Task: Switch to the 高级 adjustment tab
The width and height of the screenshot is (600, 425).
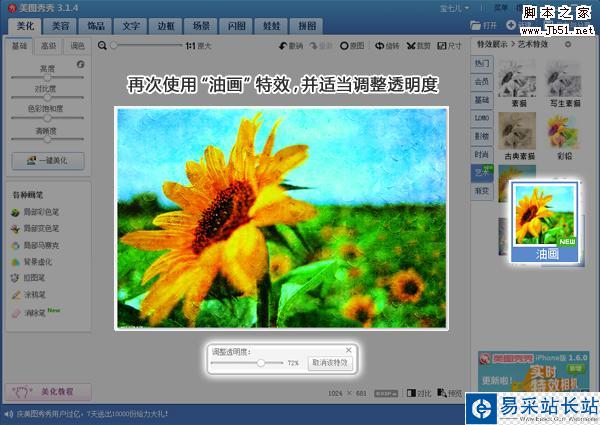Action: 48,46
